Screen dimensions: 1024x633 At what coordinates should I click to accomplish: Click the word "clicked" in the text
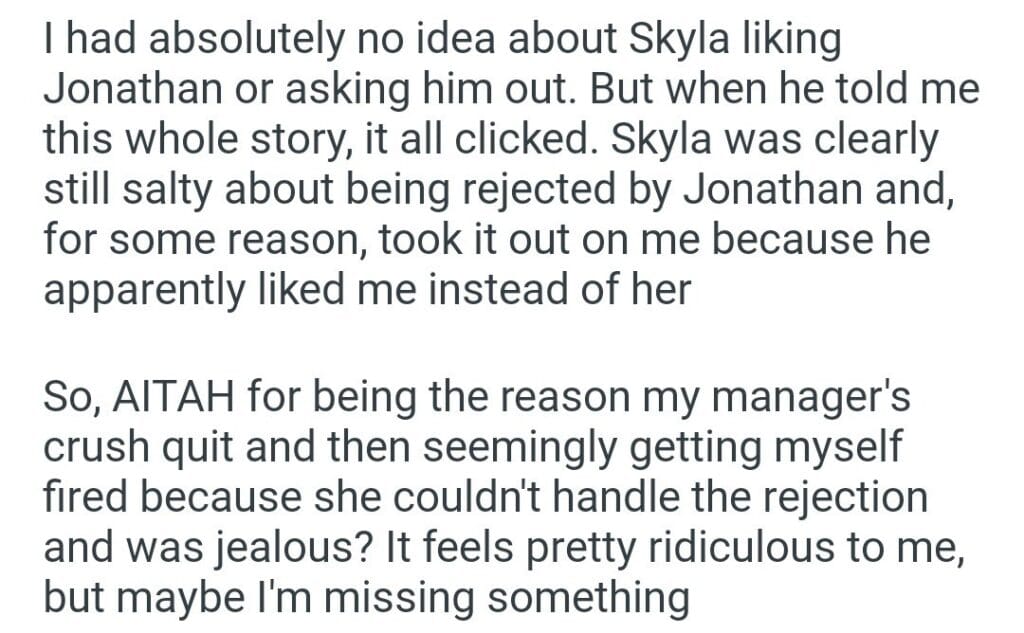pyautogui.click(x=512, y=141)
